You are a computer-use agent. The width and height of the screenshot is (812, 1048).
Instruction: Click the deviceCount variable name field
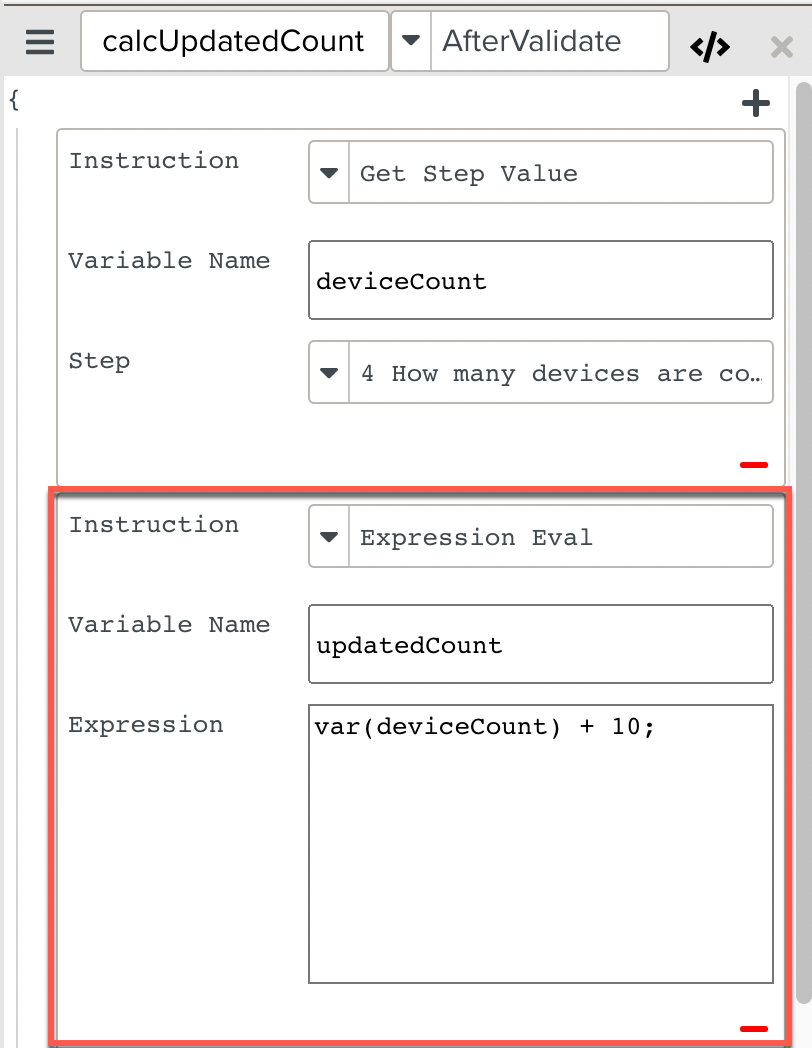(540, 280)
